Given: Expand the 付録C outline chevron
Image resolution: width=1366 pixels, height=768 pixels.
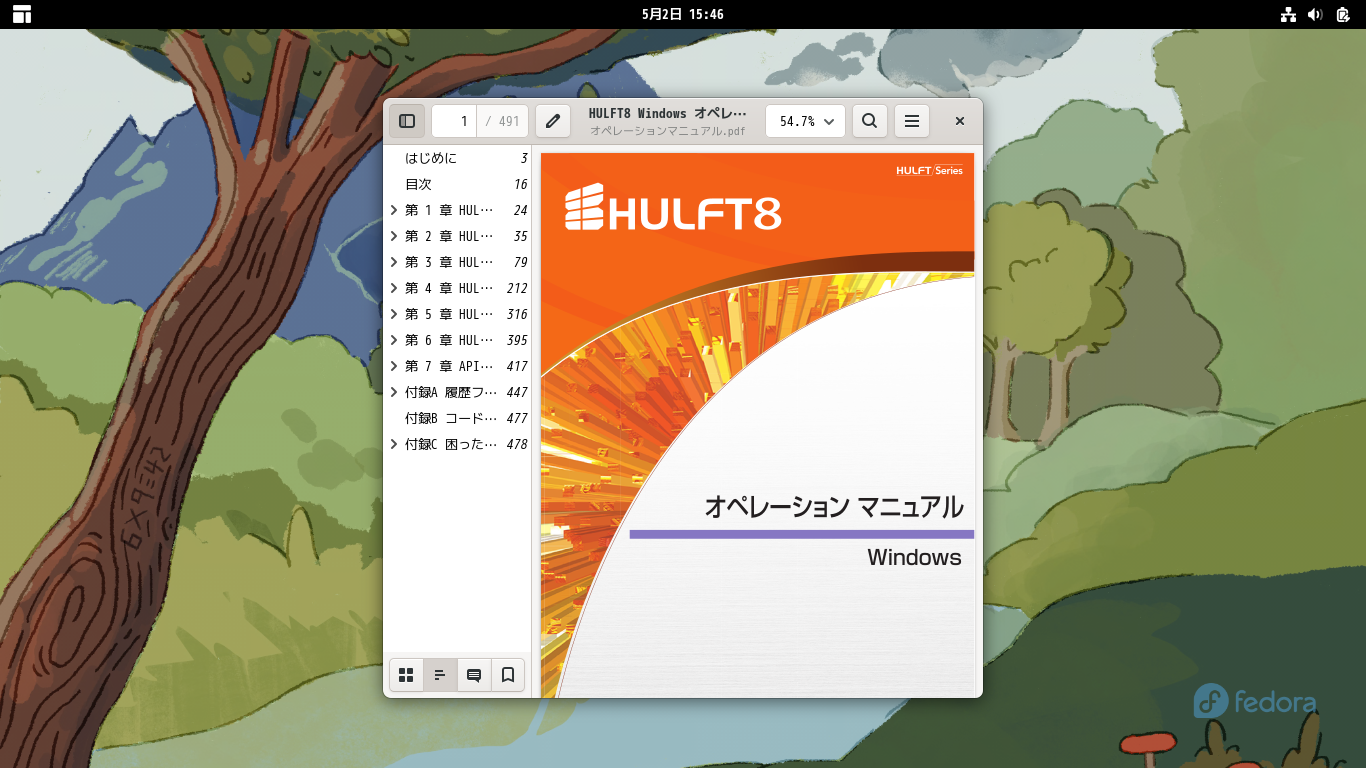Looking at the screenshot, I should click(394, 444).
